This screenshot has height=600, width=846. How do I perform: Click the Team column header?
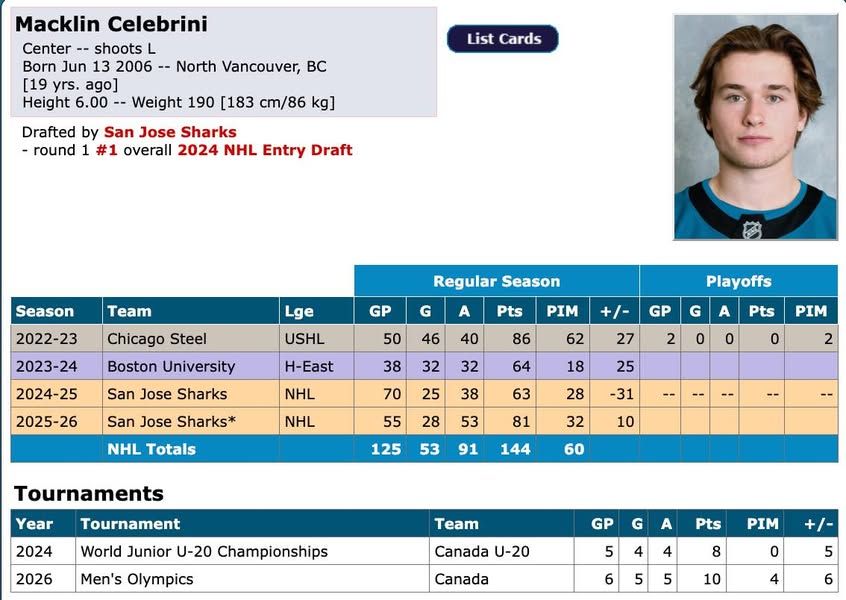point(129,311)
